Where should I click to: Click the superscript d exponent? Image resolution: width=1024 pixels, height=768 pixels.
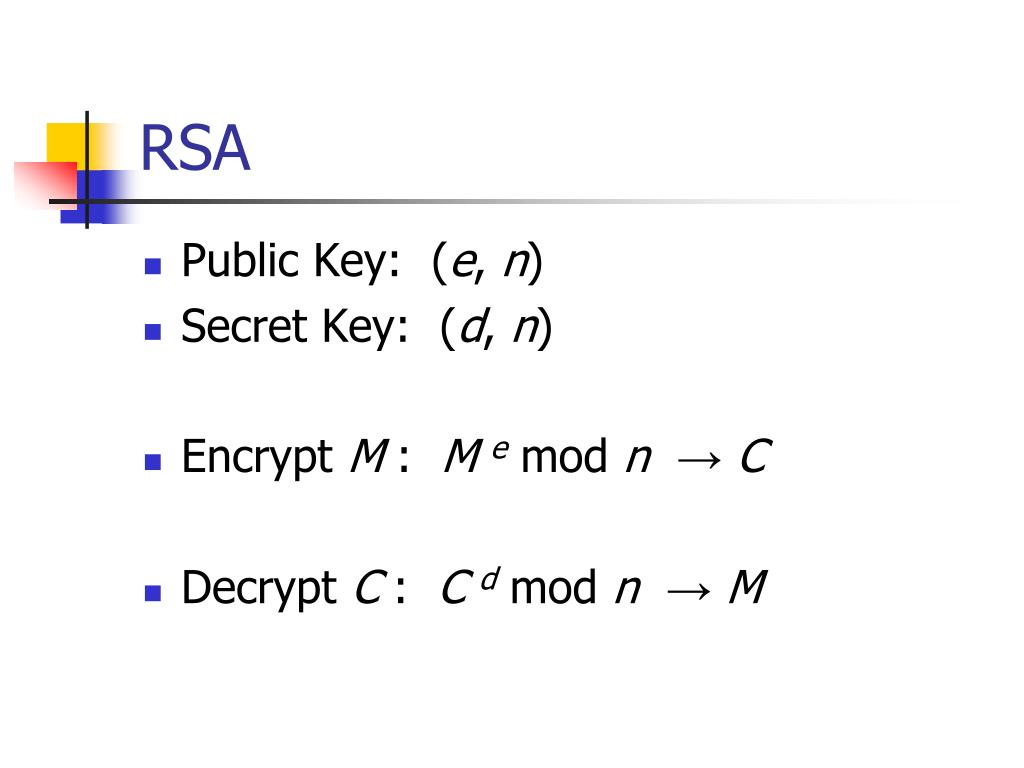491,578
